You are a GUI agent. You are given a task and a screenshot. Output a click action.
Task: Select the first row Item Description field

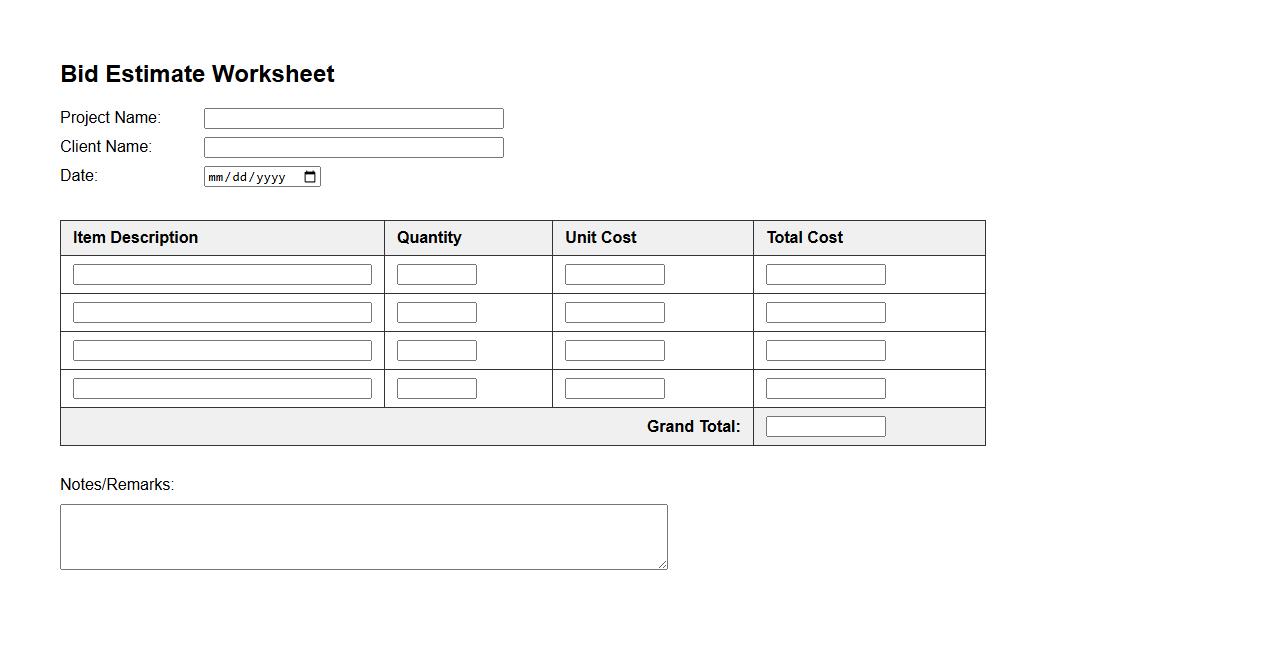click(222, 274)
